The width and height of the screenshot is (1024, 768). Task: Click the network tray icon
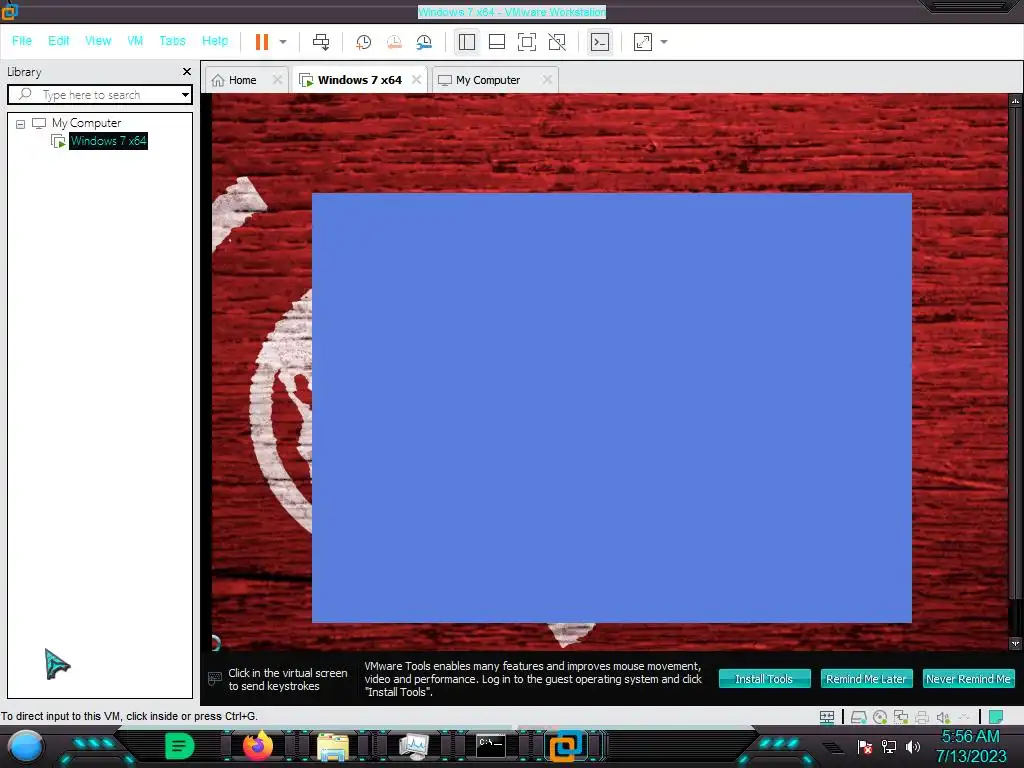889,747
